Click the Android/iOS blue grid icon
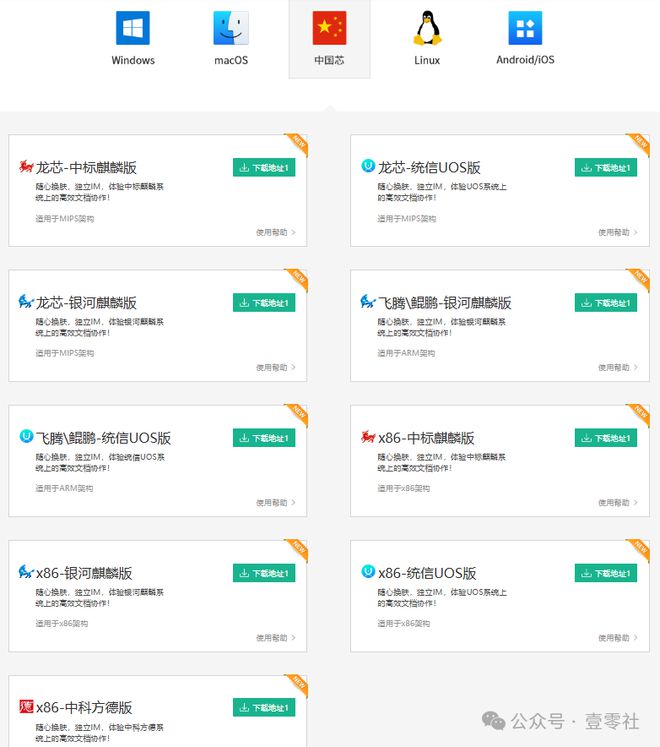 coord(525,28)
